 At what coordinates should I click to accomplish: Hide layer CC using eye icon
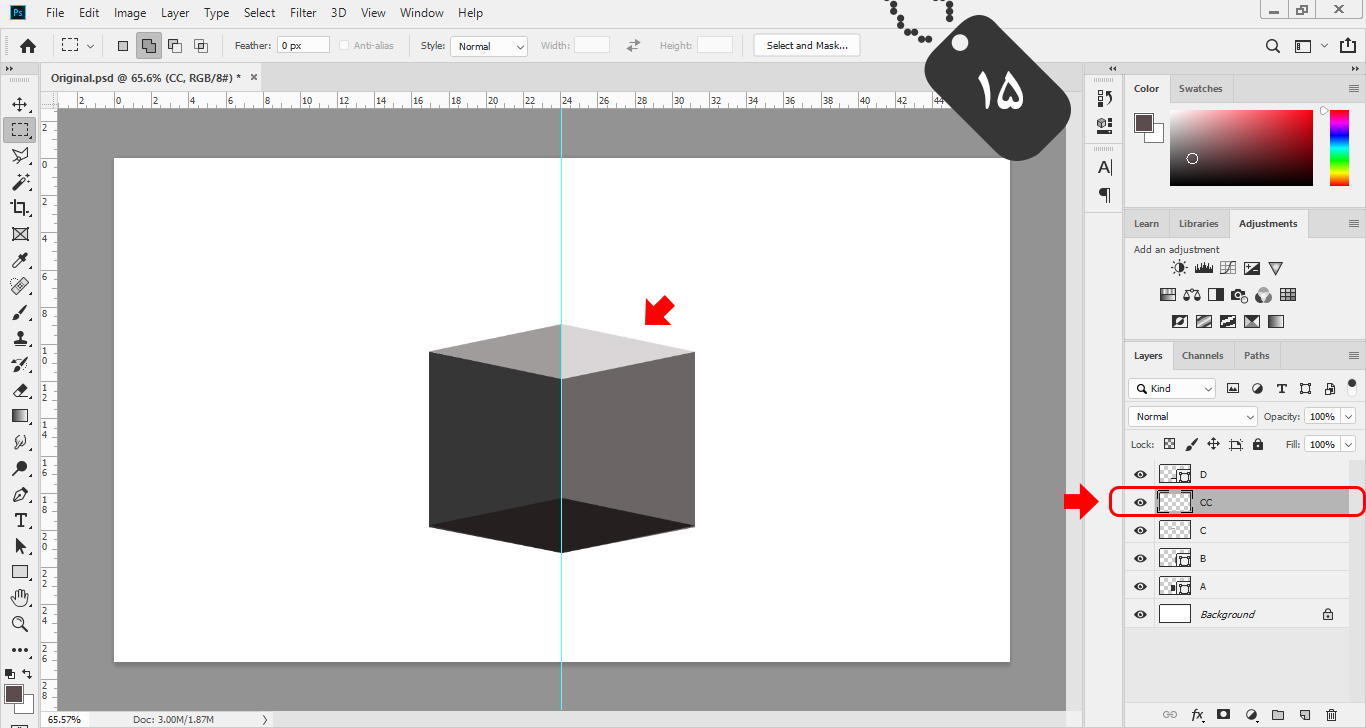click(1141, 502)
